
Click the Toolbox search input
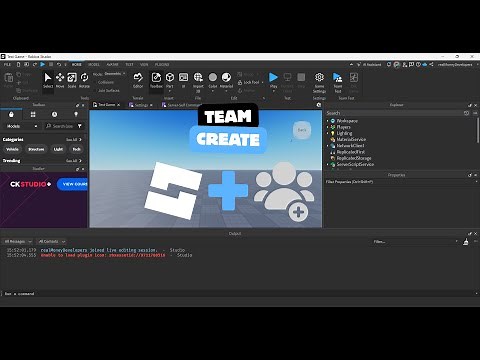tap(60, 126)
